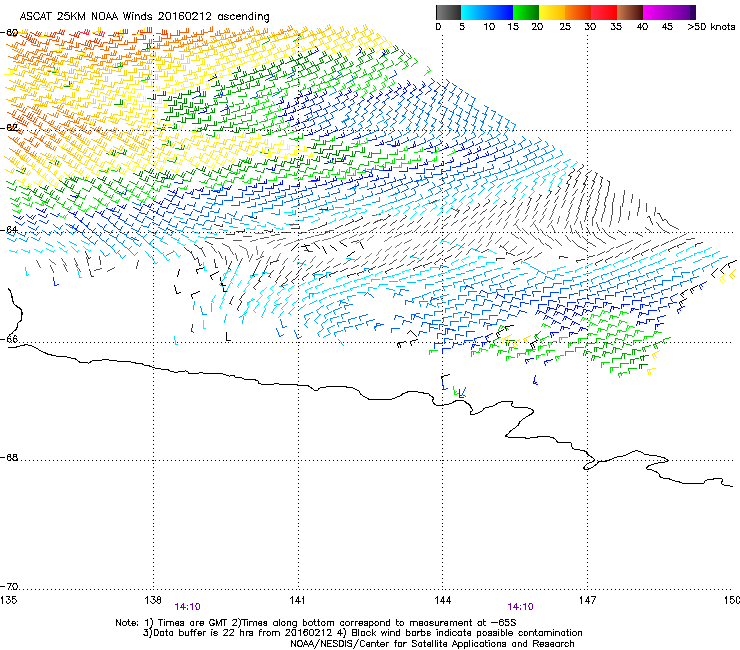This screenshot has height=650, width=740.
Task: Click the longitude label '144'
Action: (443, 600)
